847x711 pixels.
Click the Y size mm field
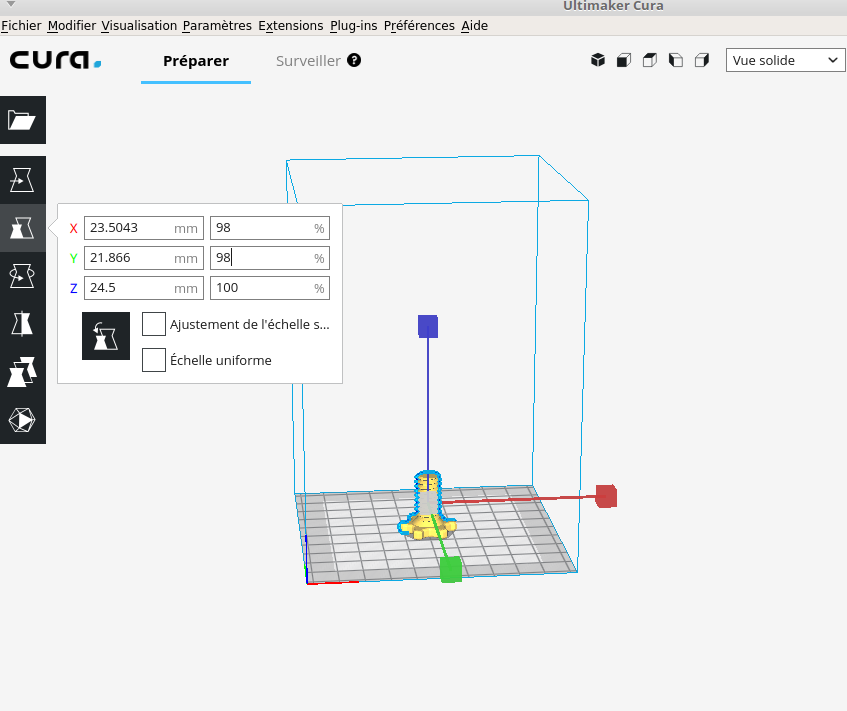click(144, 258)
